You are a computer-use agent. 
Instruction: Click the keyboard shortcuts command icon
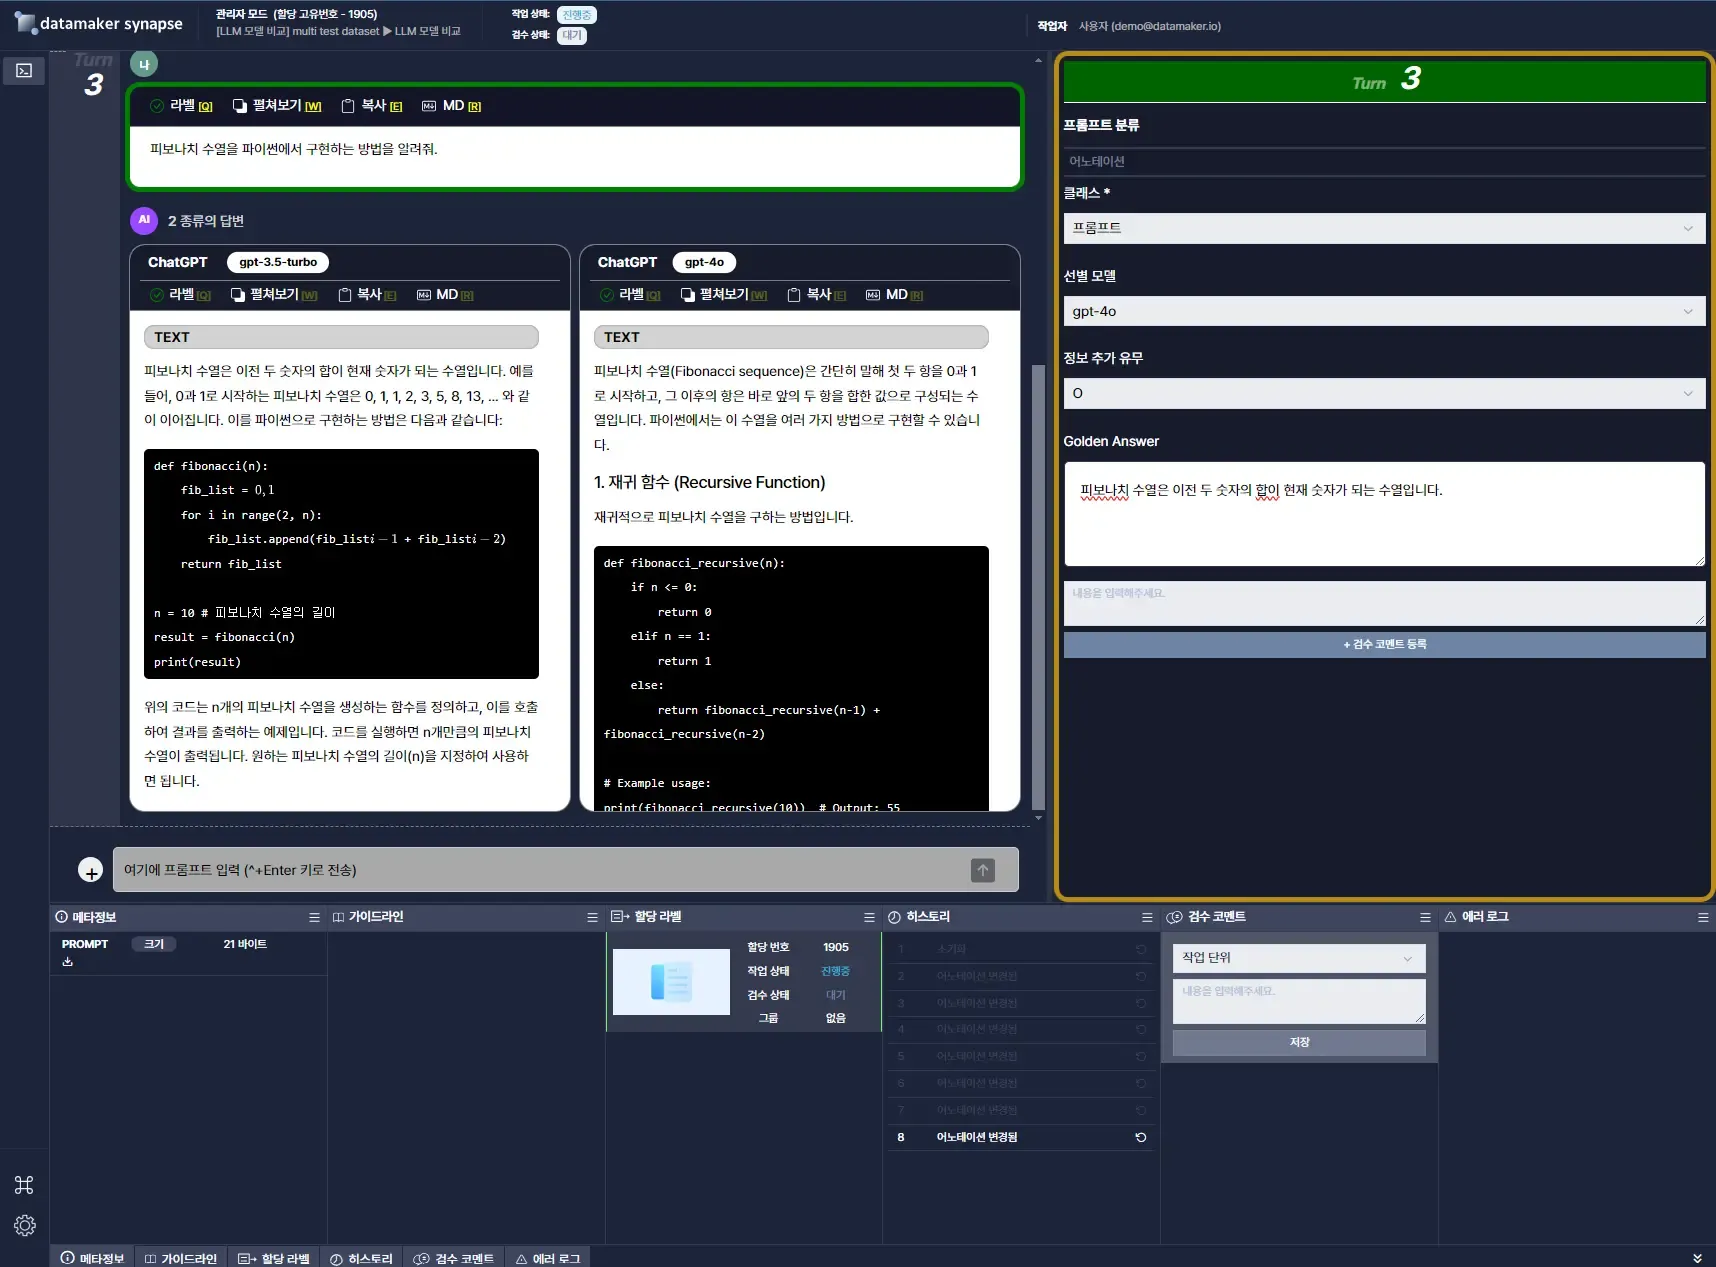click(x=24, y=1185)
